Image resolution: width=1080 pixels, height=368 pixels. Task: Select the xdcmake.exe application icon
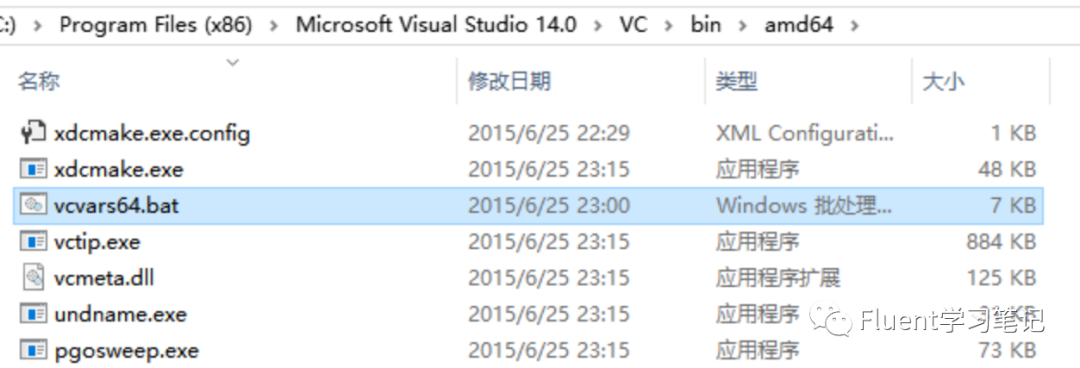pos(33,169)
